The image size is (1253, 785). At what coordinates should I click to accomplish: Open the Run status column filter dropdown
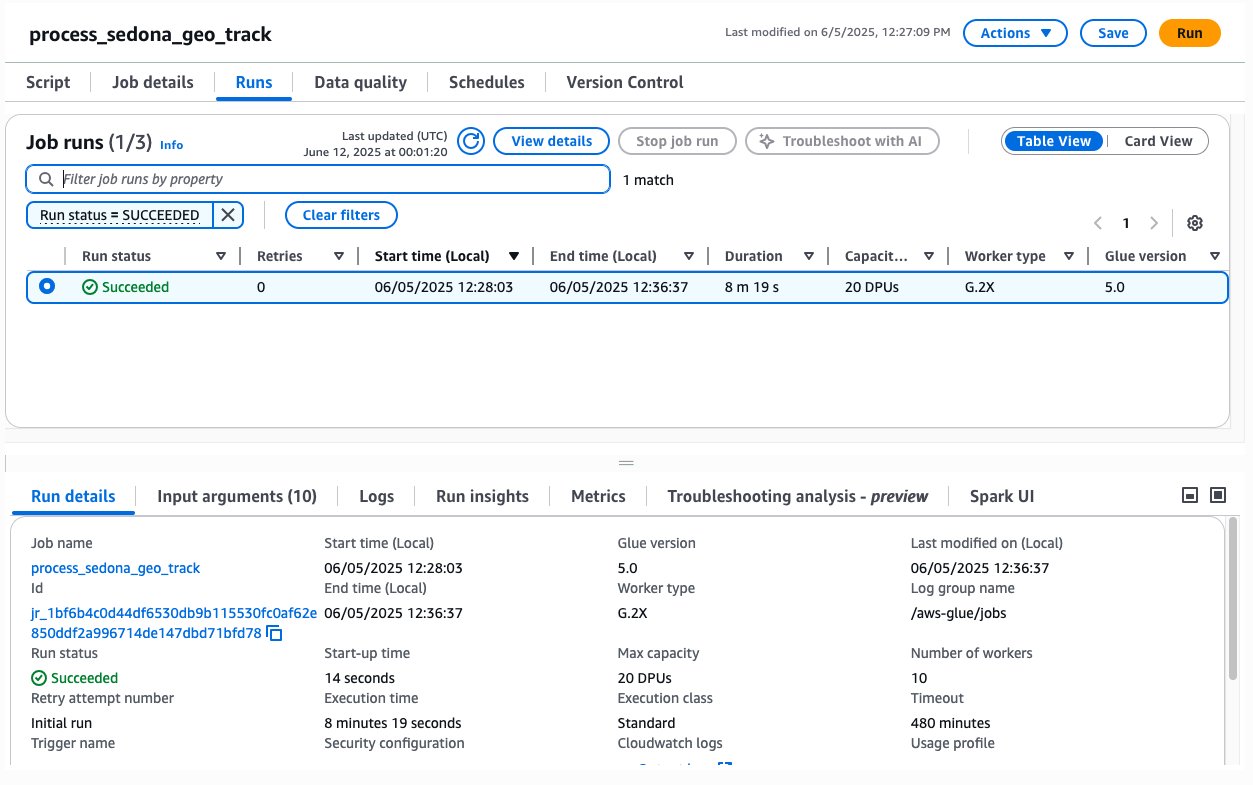tap(221, 255)
